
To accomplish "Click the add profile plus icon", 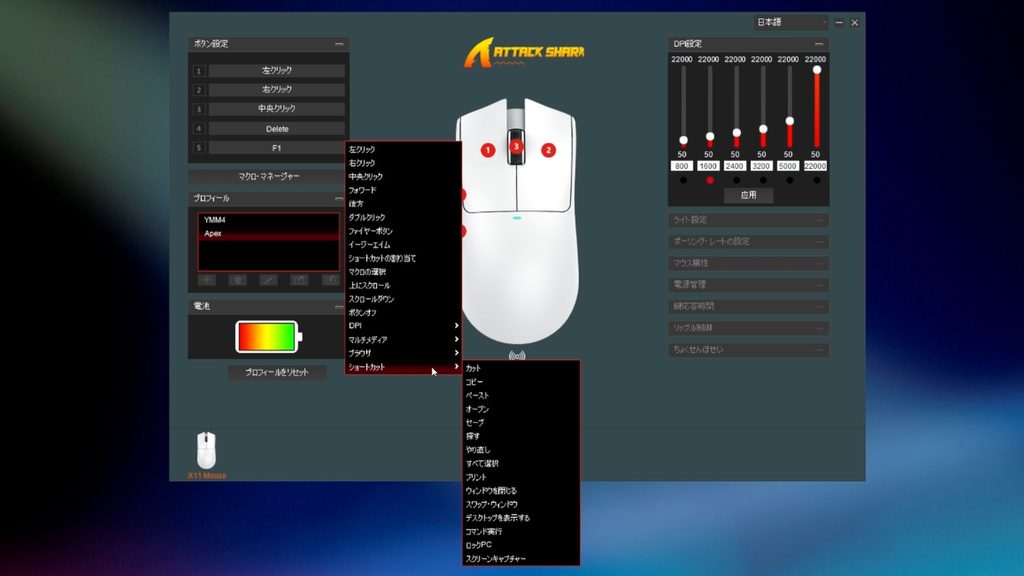I will pos(206,280).
